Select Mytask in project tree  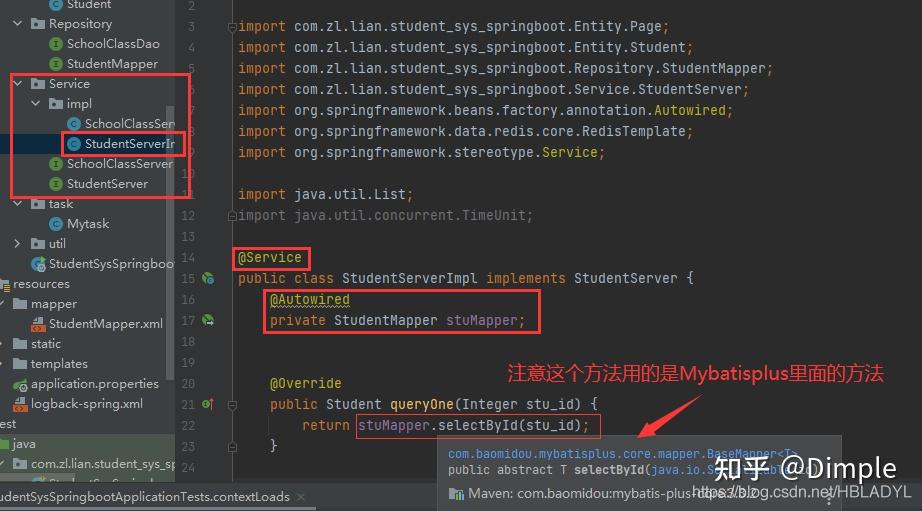tap(88, 223)
